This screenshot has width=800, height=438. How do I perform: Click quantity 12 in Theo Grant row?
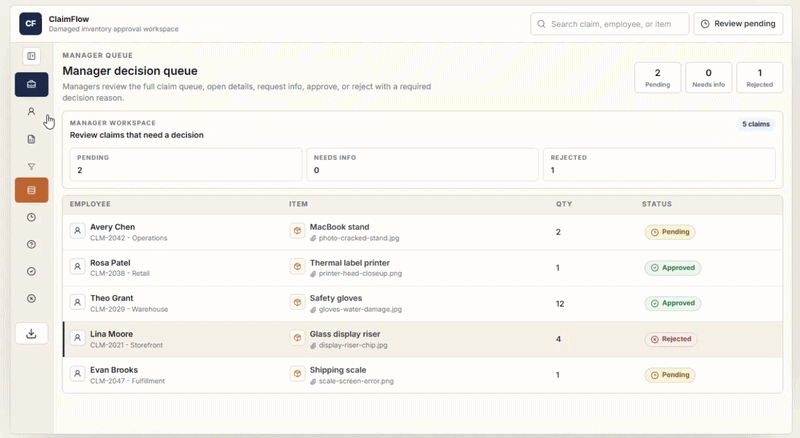coord(560,304)
